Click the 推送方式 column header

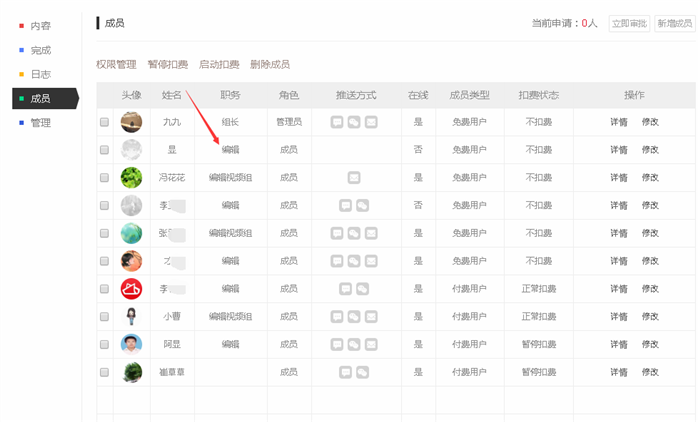pyautogui.click(x=356, y=95)
